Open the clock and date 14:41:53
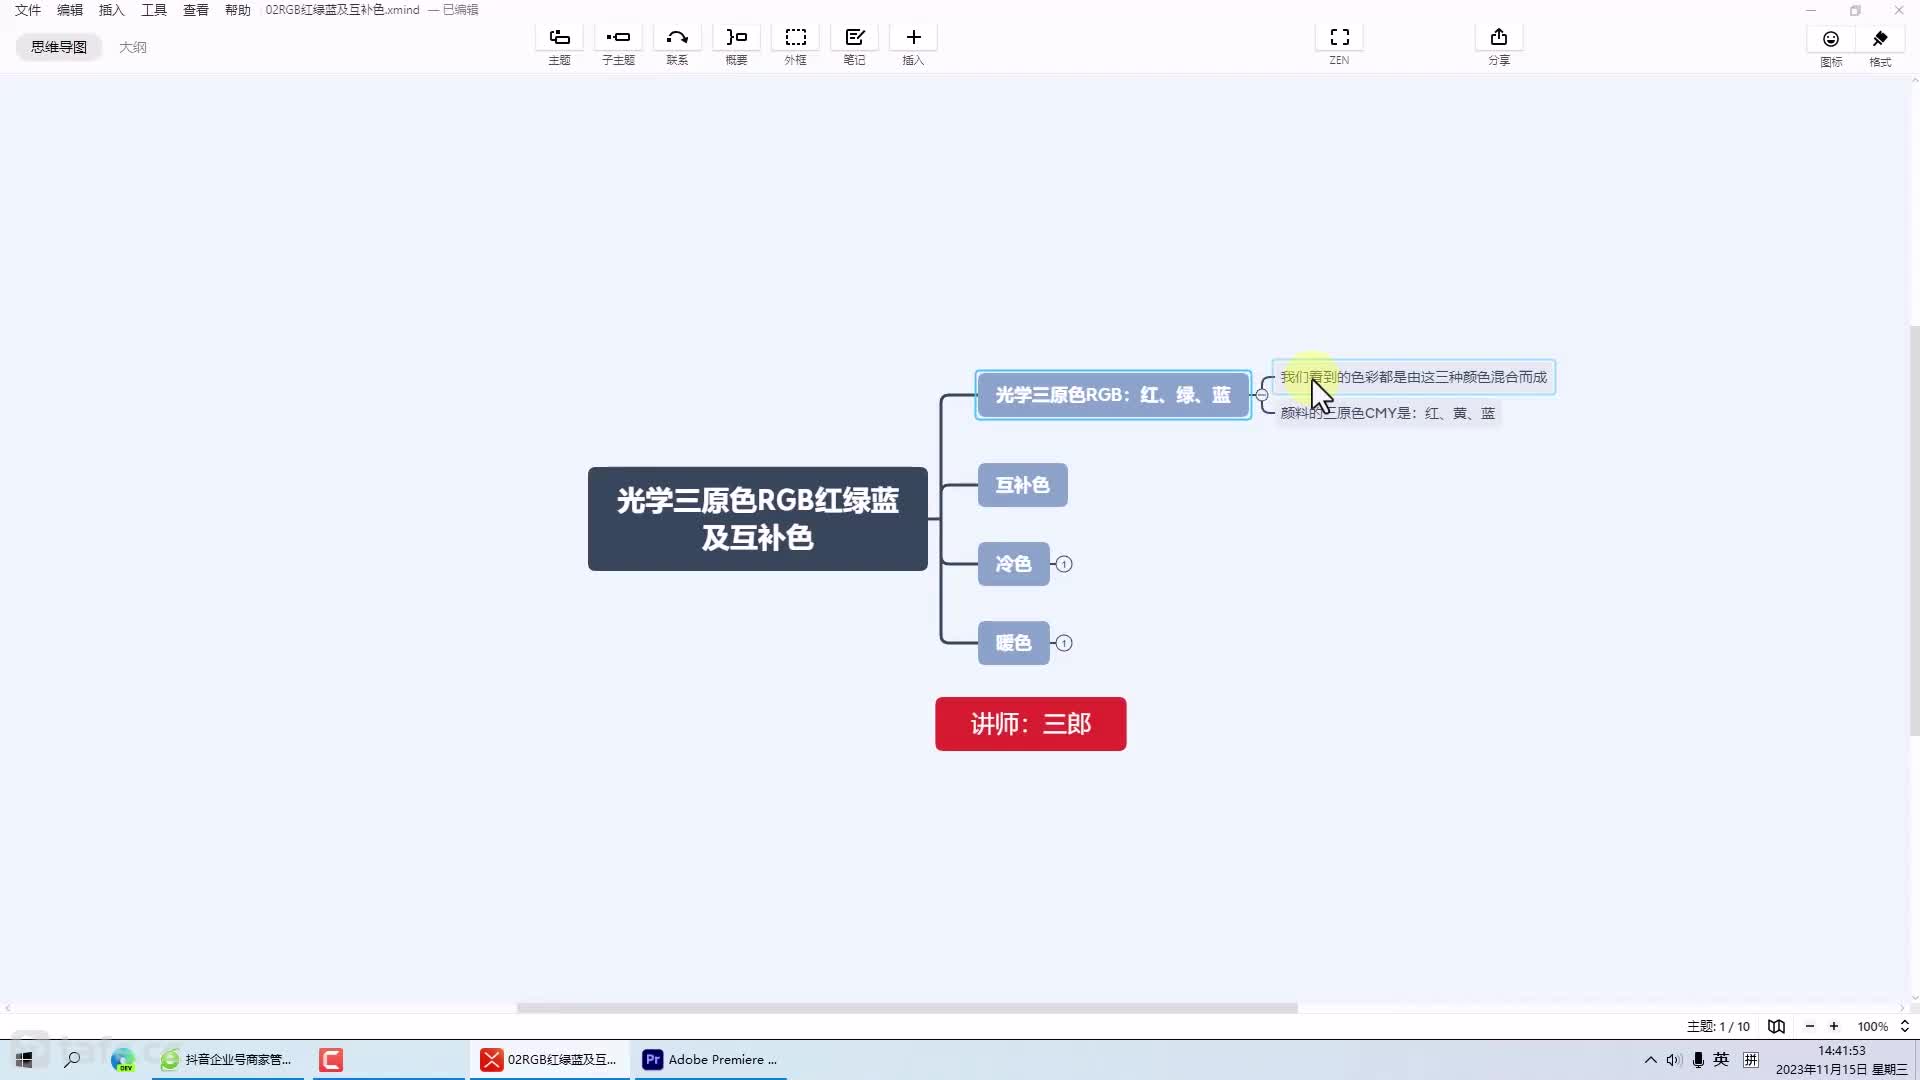 [x=1842, y=1059]
